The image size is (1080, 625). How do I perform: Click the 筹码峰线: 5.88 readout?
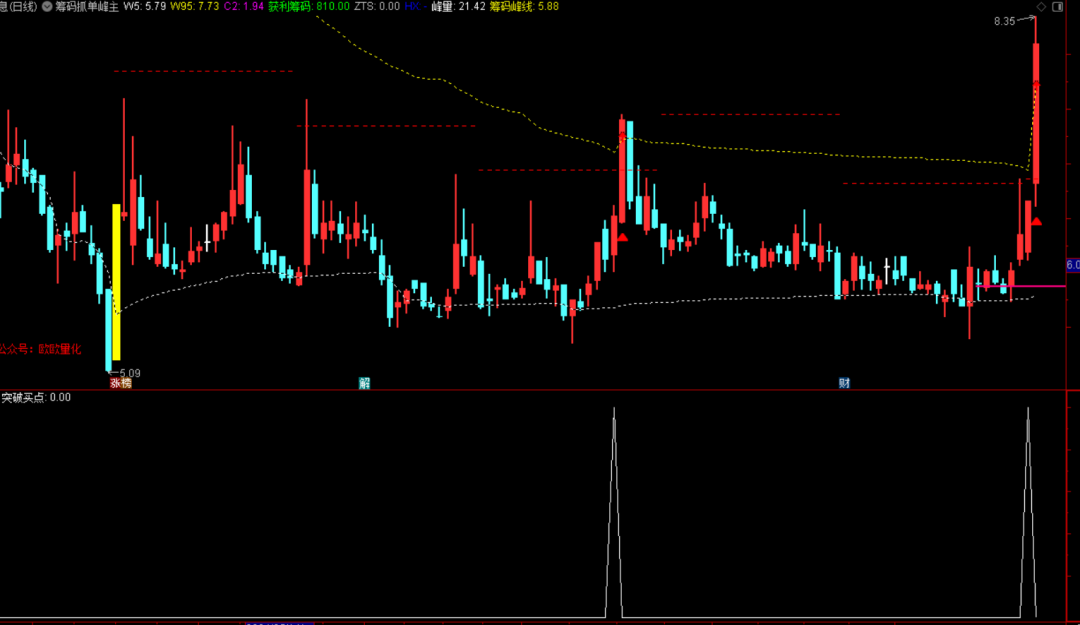click(x=524, y=6)
